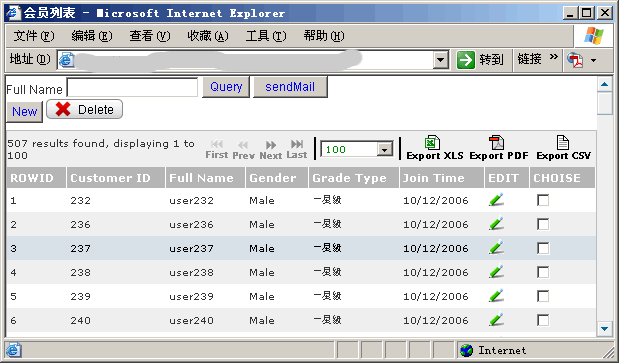Jump to the Last results page

click(x=297, y=149)
